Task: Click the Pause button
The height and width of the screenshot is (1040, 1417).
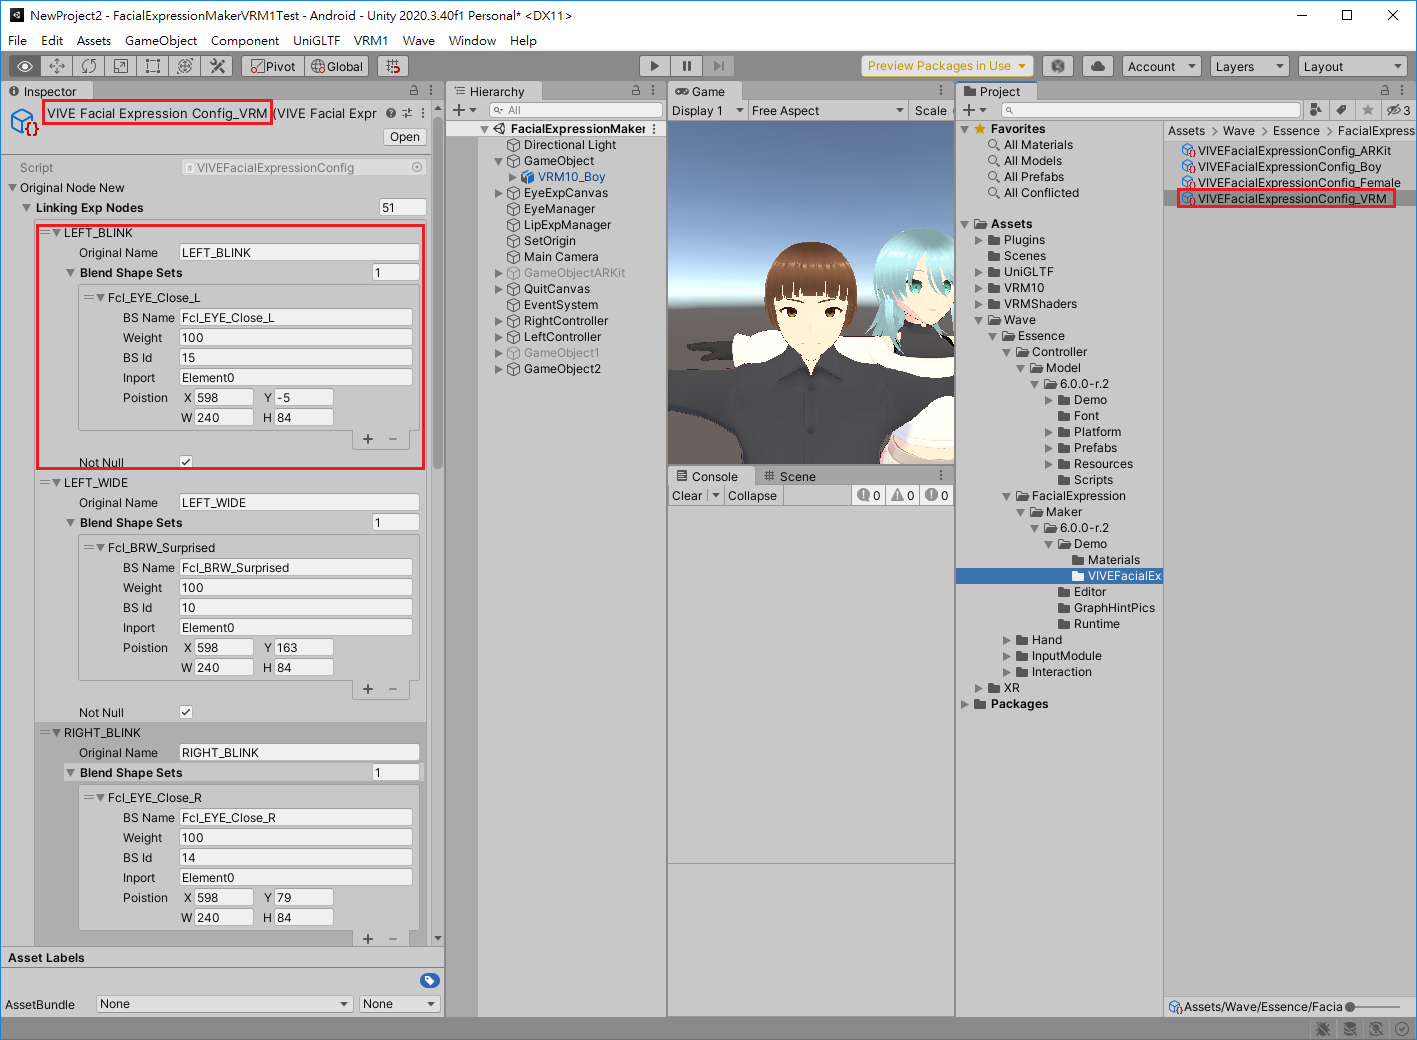Action: click(686, 66)
